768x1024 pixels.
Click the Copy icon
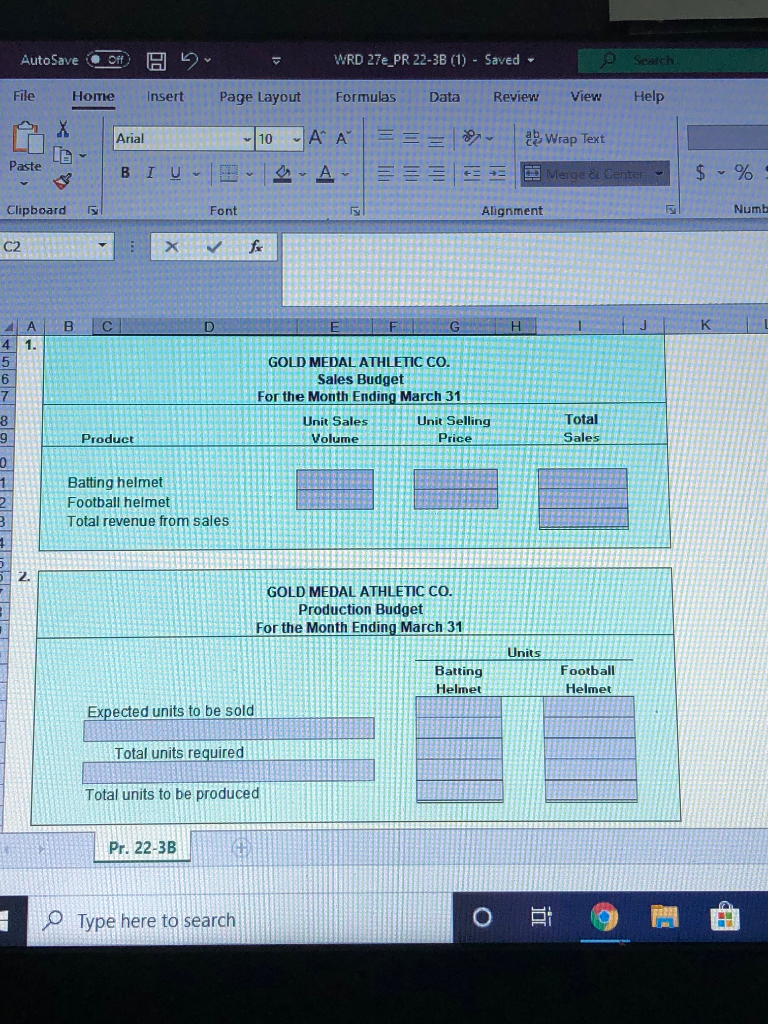click(63, 155)
